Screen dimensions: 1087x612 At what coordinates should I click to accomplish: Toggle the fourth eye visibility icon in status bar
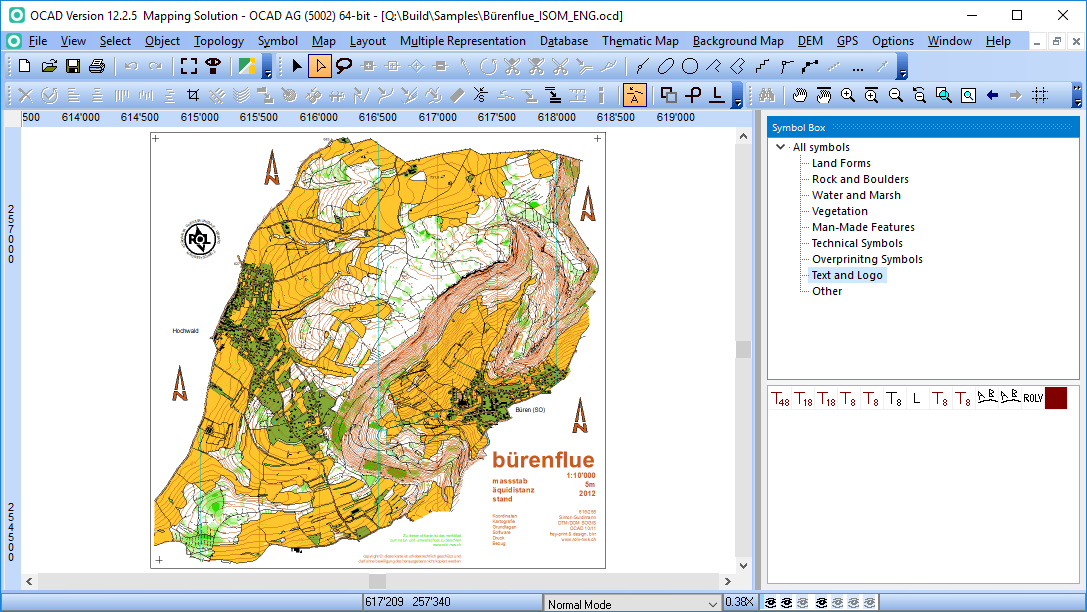[x=821, y=603]
